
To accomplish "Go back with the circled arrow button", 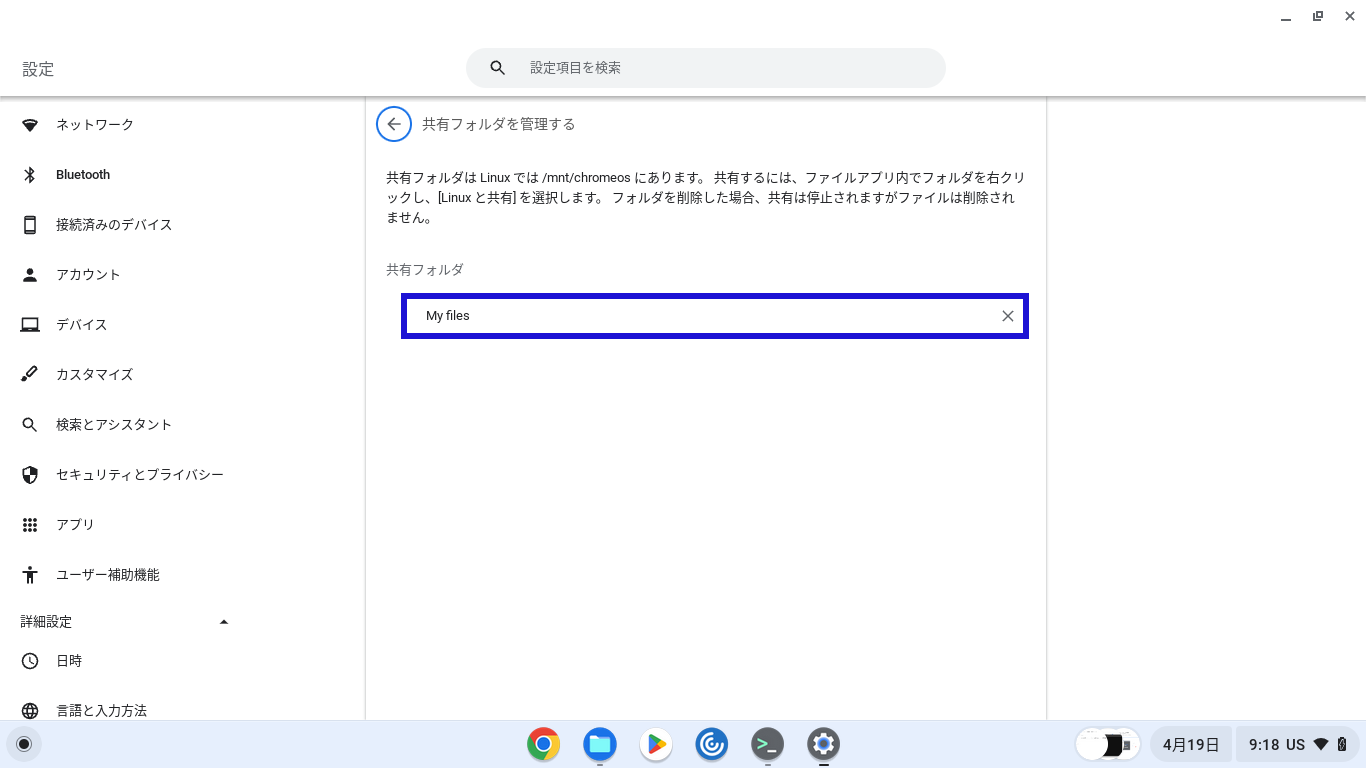I will (393, 124).
